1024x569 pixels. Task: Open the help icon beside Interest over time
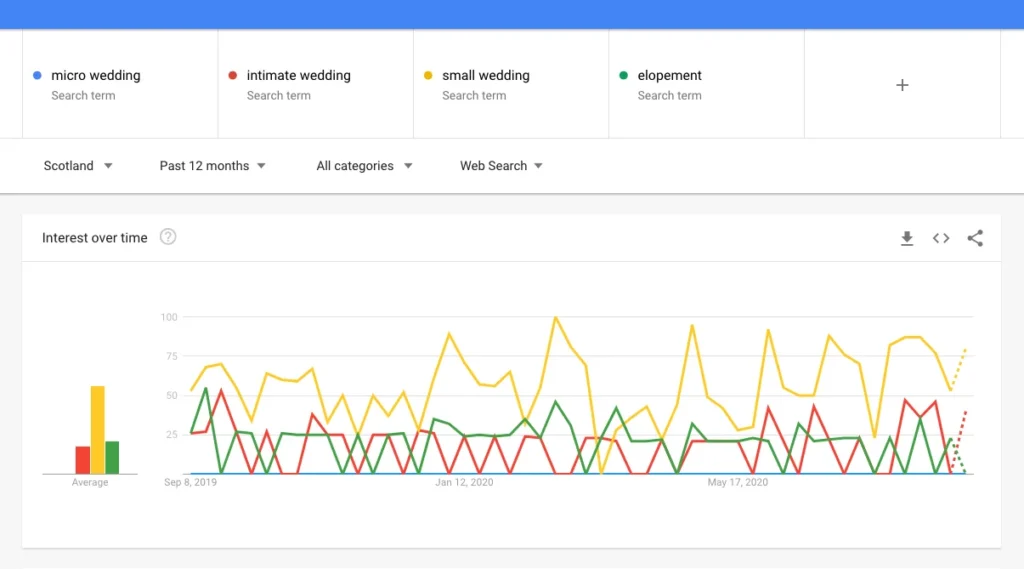coord(168,237)
